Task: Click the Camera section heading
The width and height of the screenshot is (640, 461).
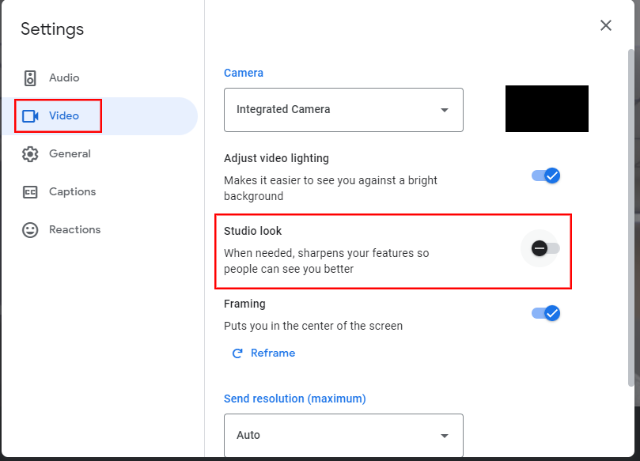Action: click(x=244, y=73)
